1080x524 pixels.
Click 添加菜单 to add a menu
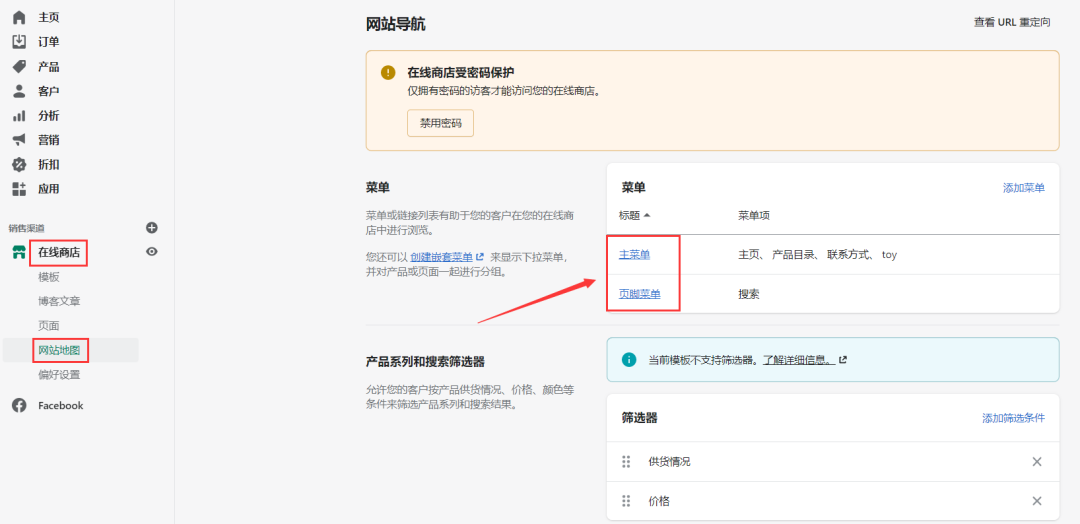pos(1023,188)
